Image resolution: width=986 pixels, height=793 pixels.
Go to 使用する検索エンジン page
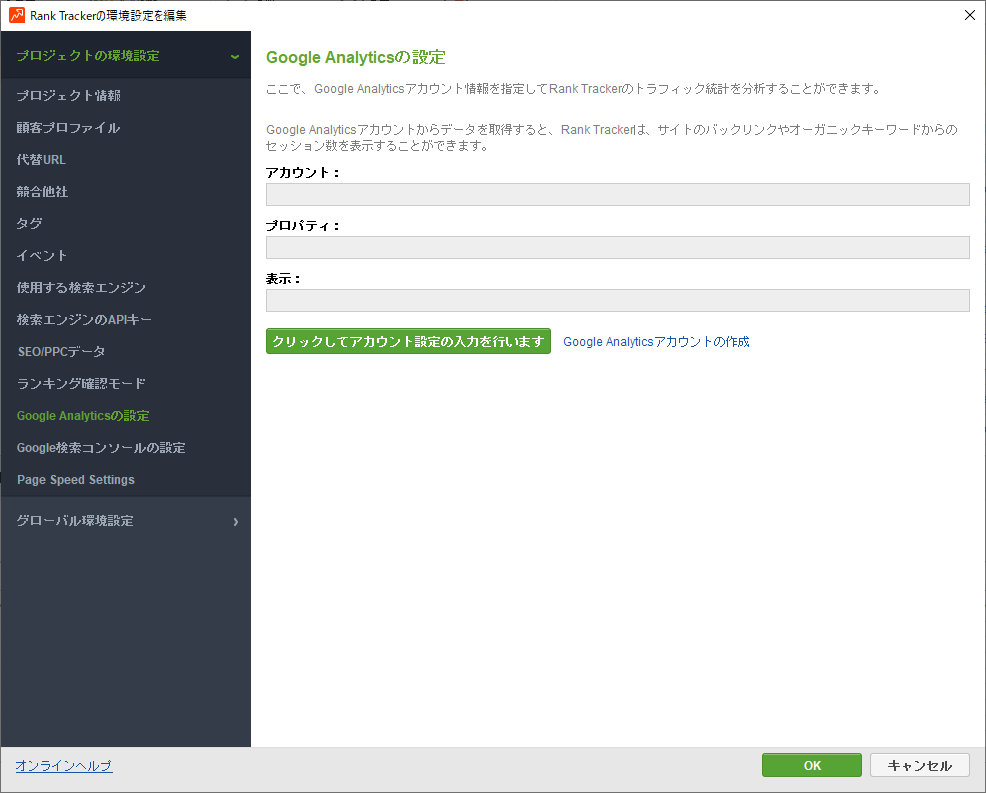tap(81, 288)
